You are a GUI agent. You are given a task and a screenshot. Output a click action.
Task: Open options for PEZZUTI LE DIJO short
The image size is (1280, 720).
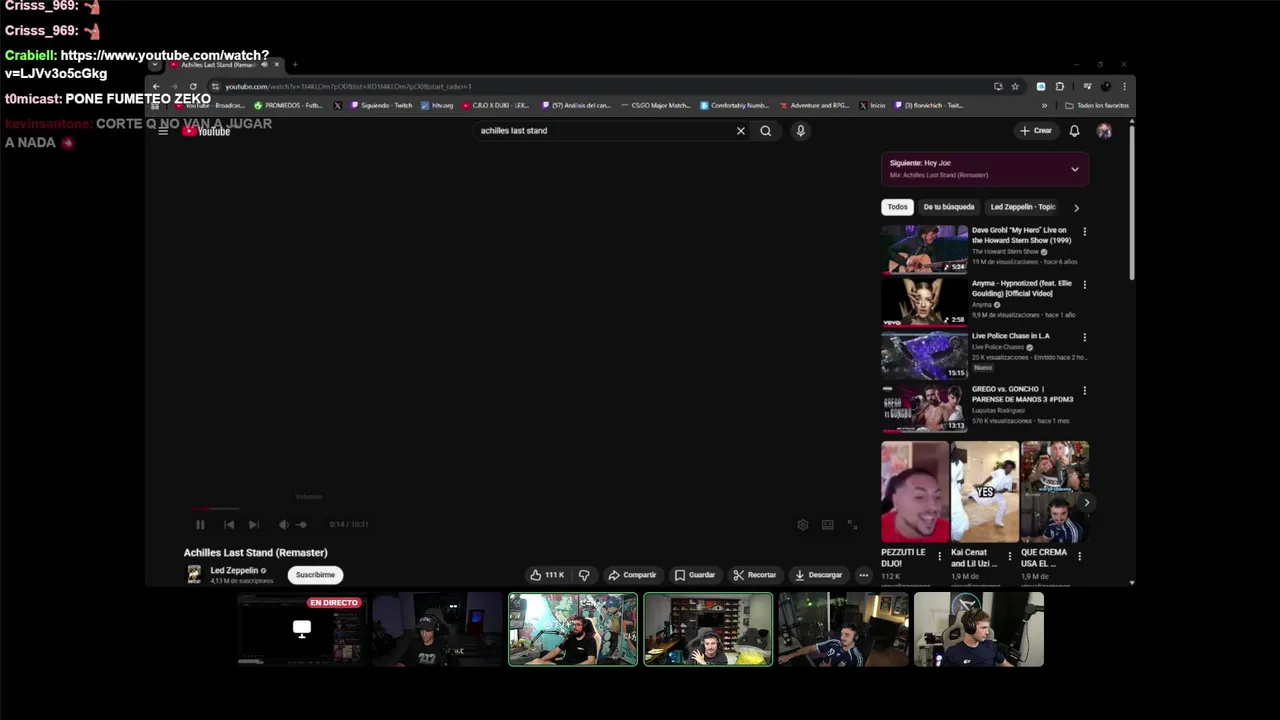tap(939, 556)
